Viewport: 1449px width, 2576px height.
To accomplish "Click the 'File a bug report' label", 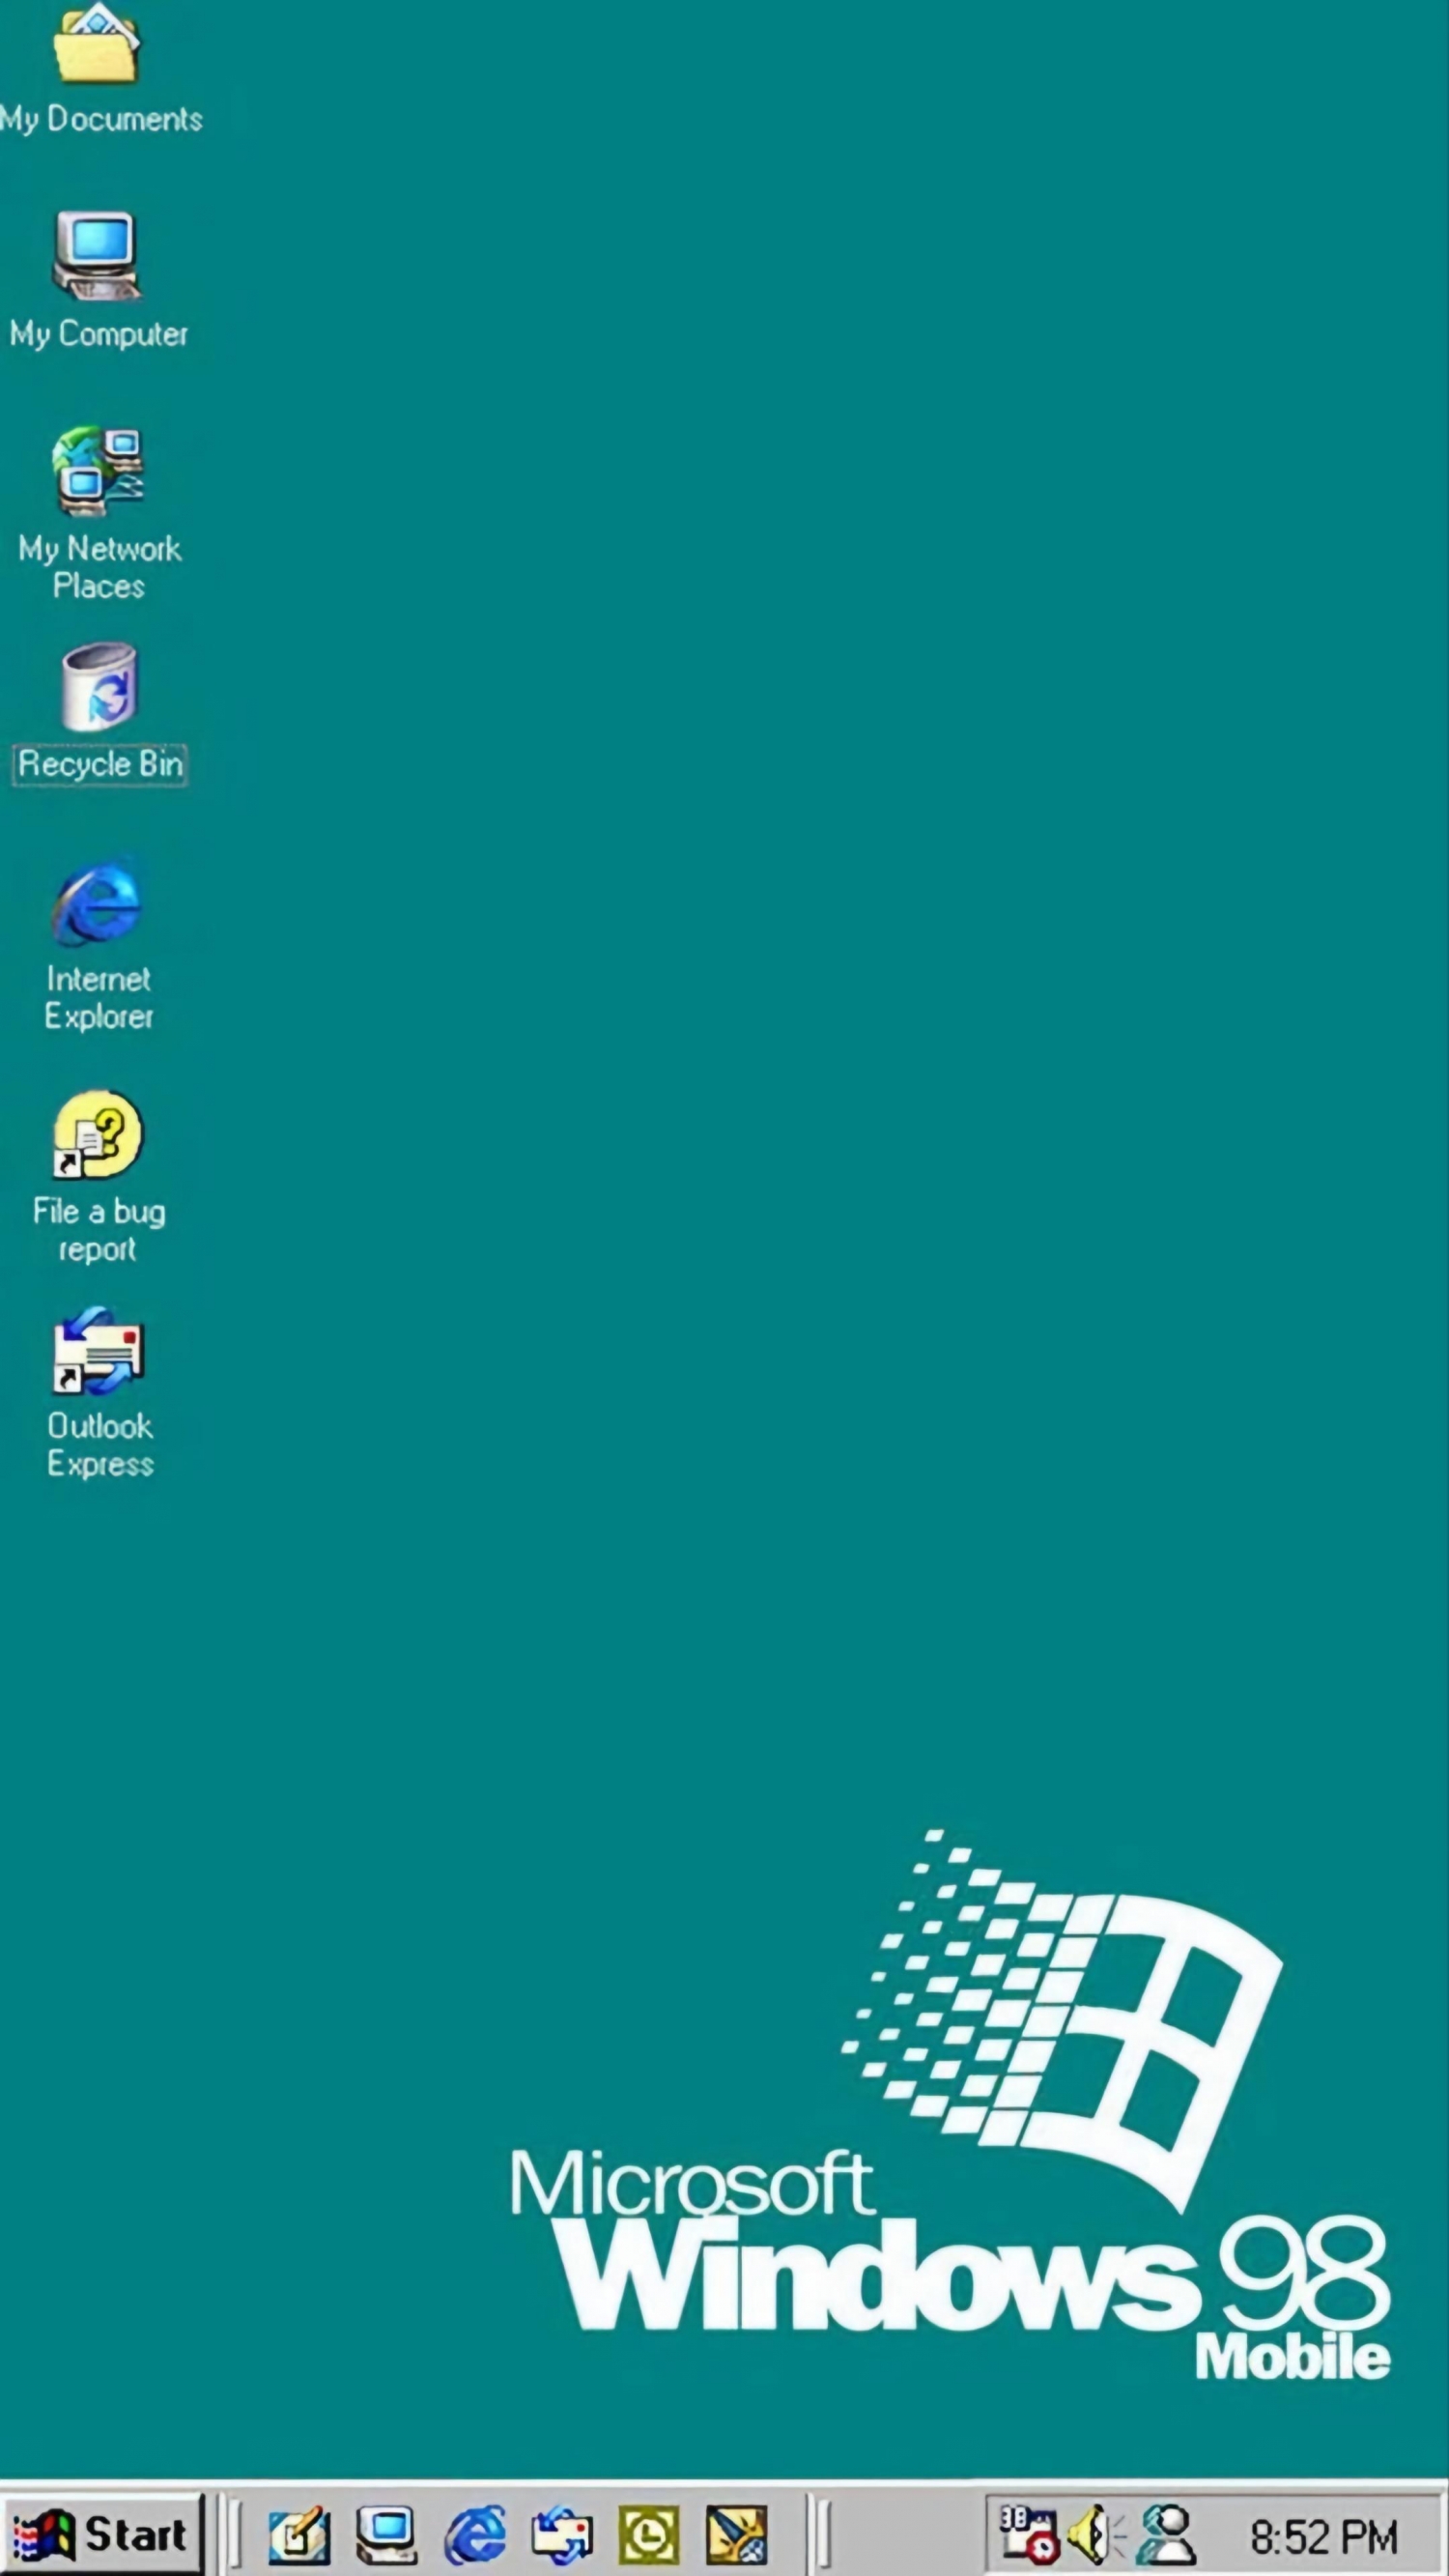I will click(x=98, y=1230).
